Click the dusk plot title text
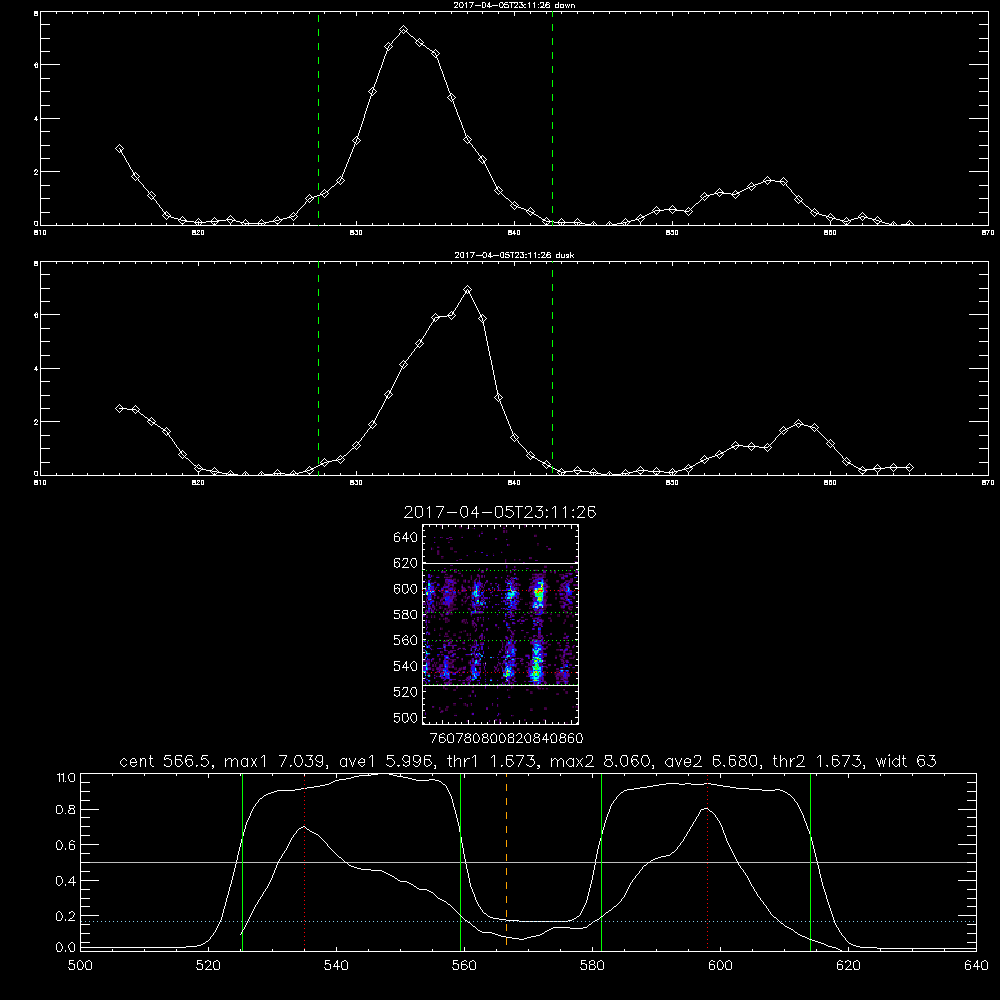The width and height of the screenshot is (1000, 1000). [x=514, y=255]
